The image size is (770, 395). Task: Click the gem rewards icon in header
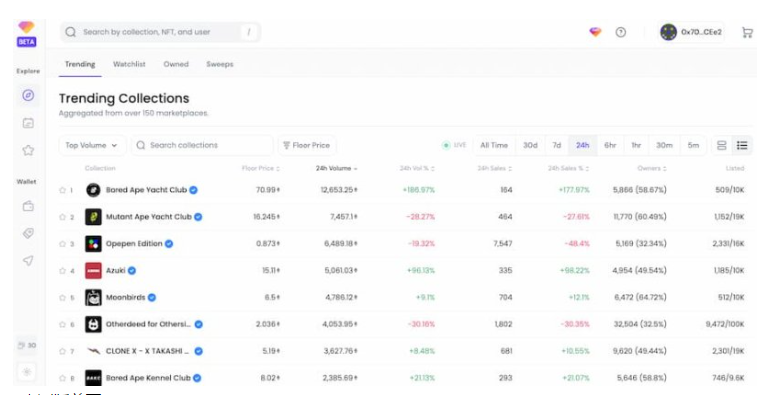coord(595,32)
